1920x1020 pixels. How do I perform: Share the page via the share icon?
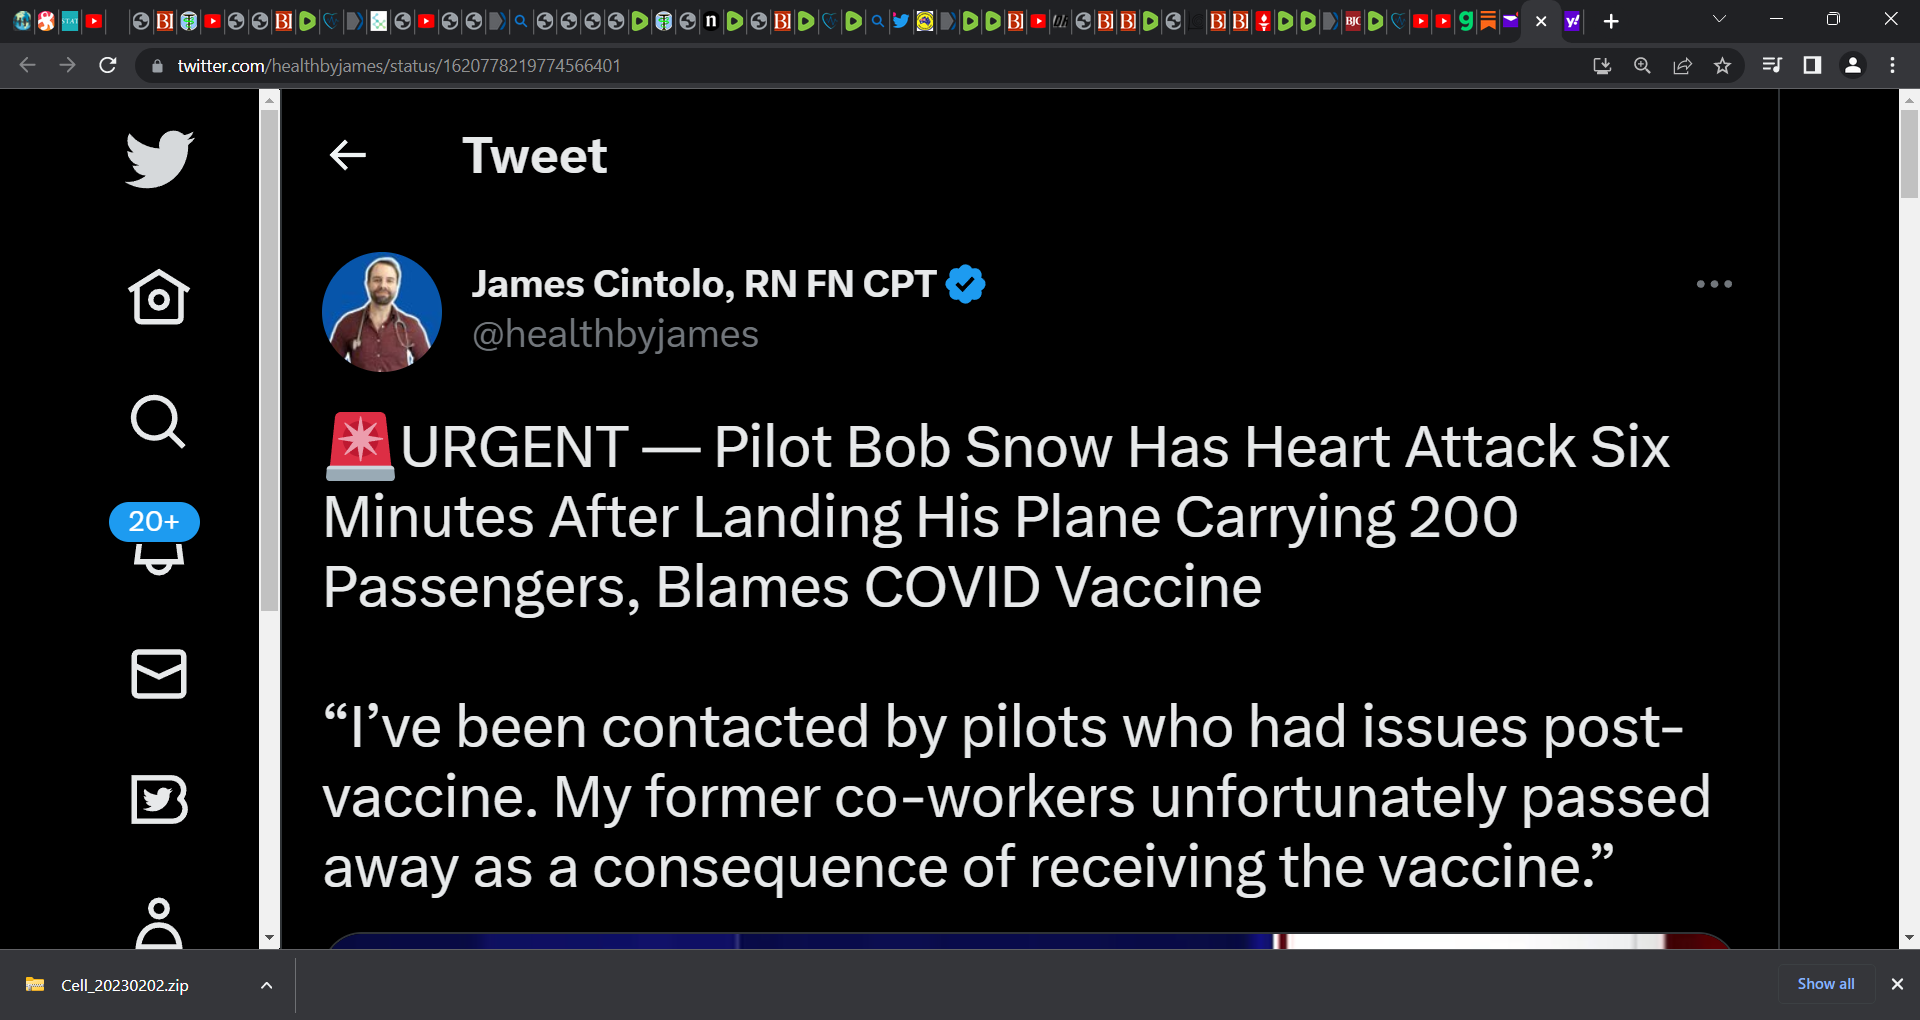1683,65
